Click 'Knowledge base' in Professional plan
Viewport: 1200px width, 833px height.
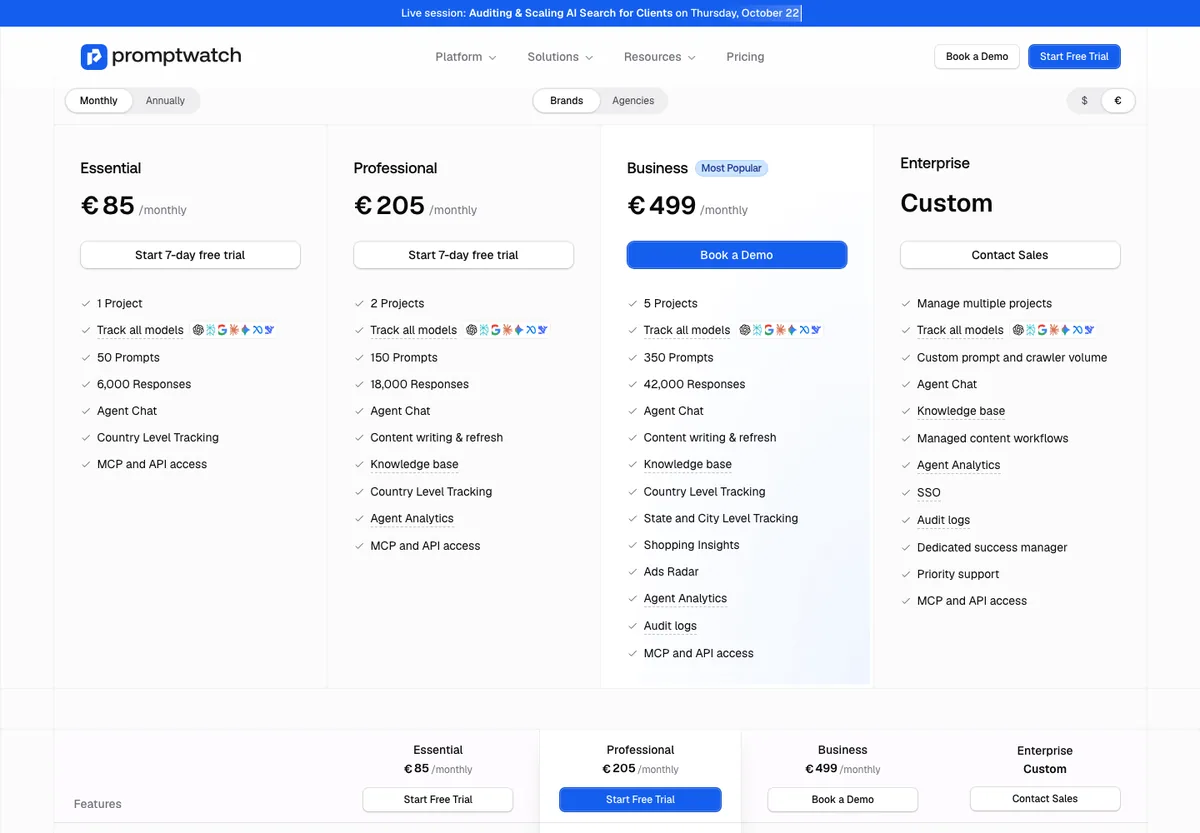(414, 465)
